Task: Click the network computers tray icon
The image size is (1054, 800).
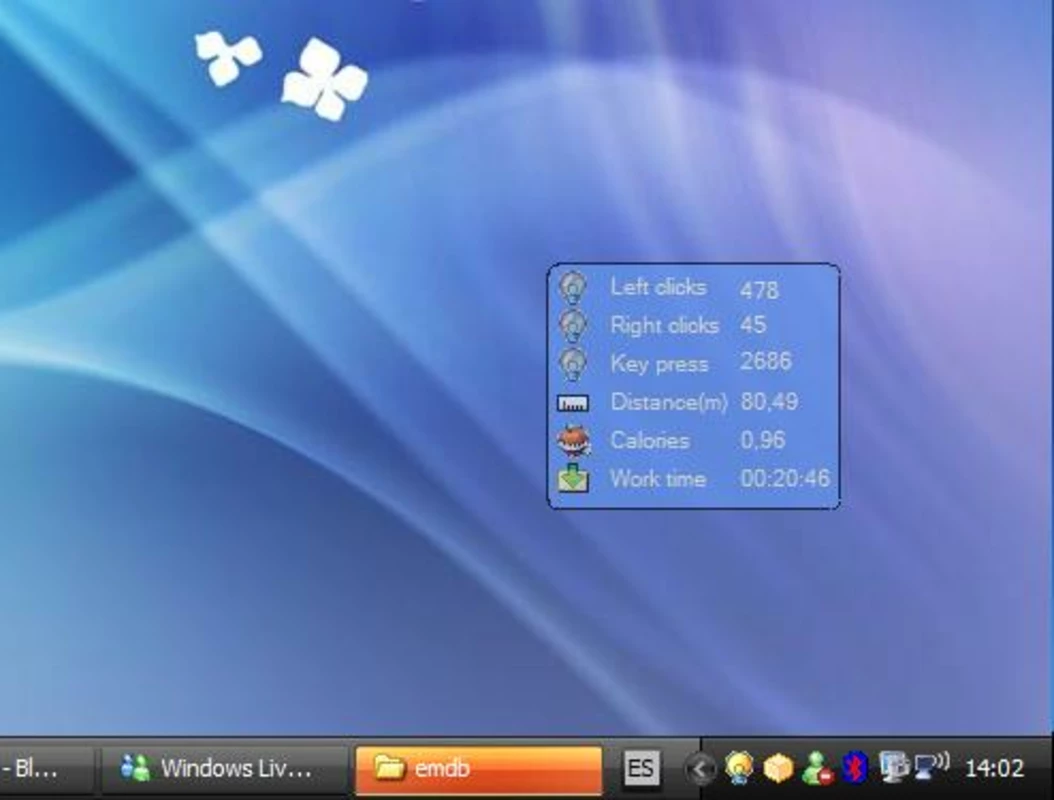Action: click(893, 767)
